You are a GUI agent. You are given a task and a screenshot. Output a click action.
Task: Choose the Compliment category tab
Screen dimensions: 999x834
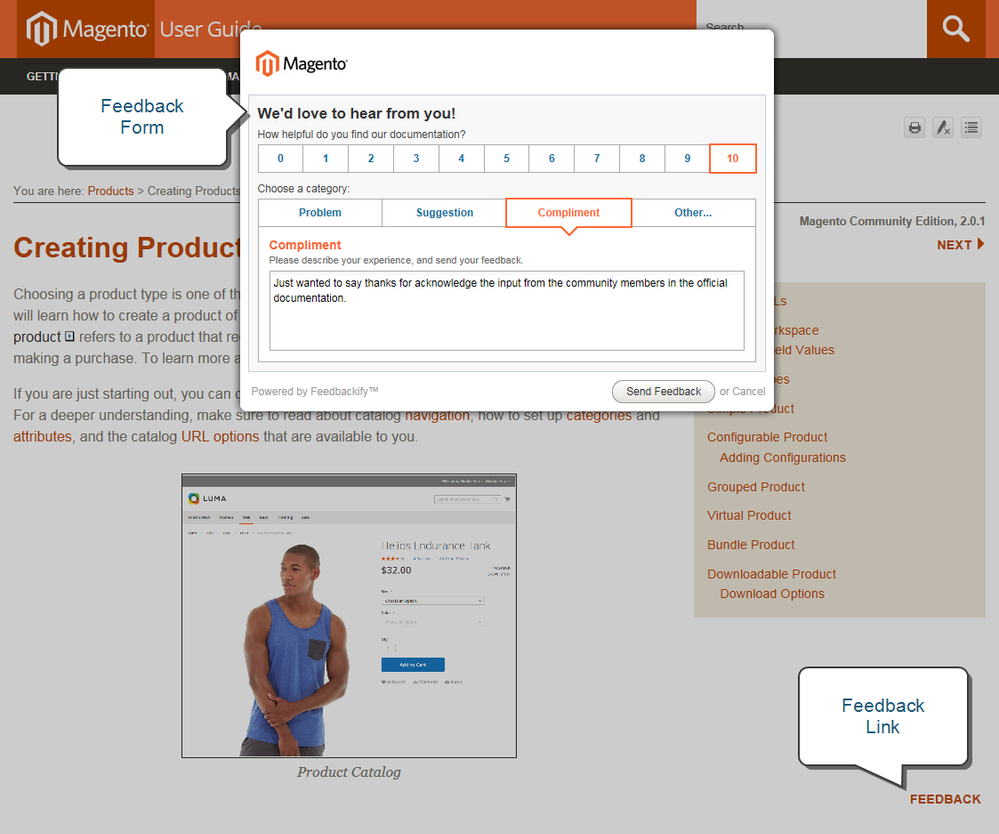pos(568,213)
